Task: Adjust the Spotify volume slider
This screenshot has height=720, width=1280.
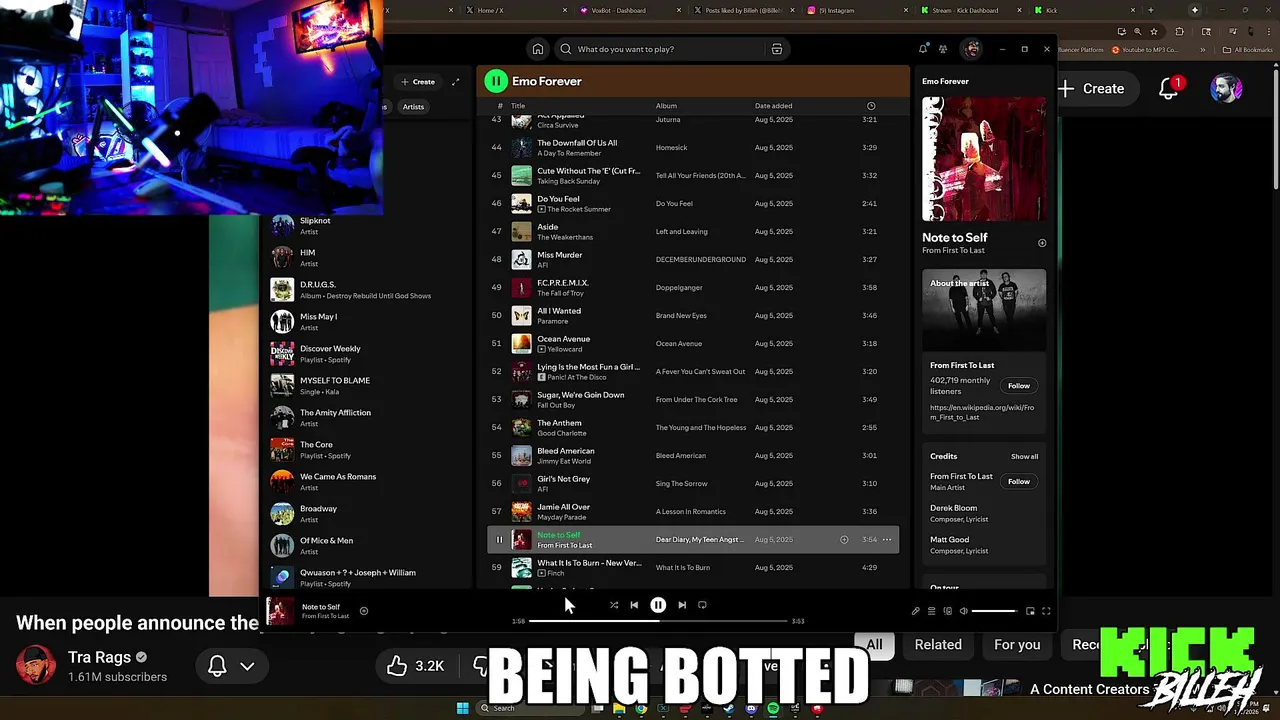Action: [995, 611]
